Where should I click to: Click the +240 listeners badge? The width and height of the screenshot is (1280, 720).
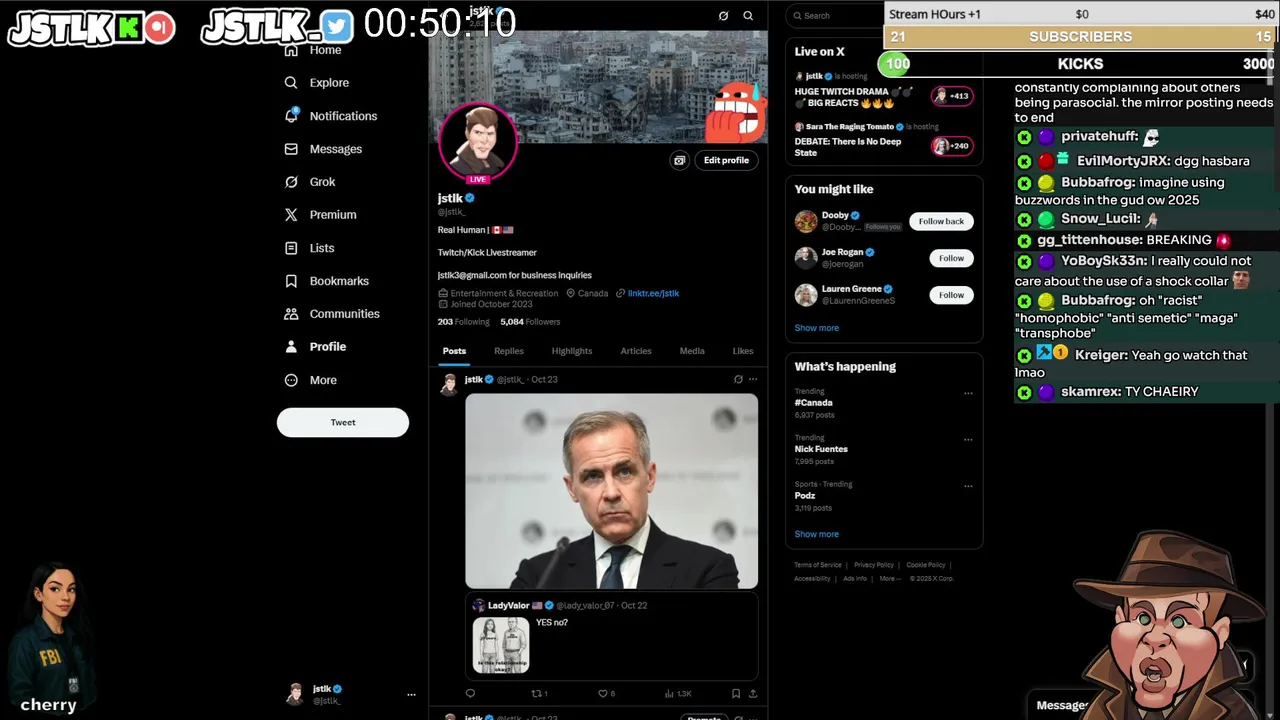[x=951, y=146]
